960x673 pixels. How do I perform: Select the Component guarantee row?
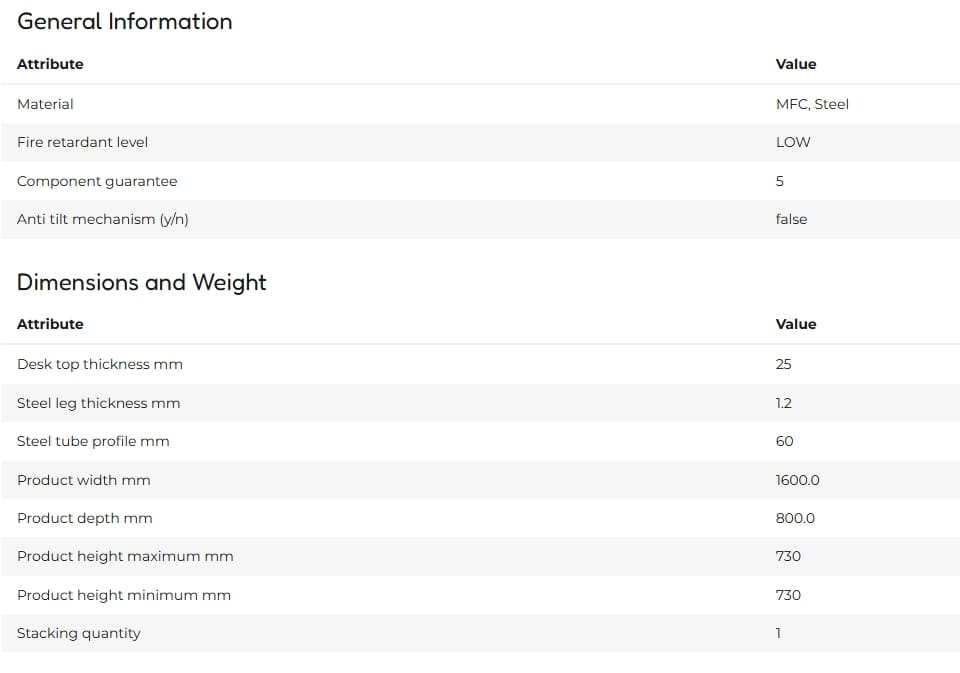480,181
